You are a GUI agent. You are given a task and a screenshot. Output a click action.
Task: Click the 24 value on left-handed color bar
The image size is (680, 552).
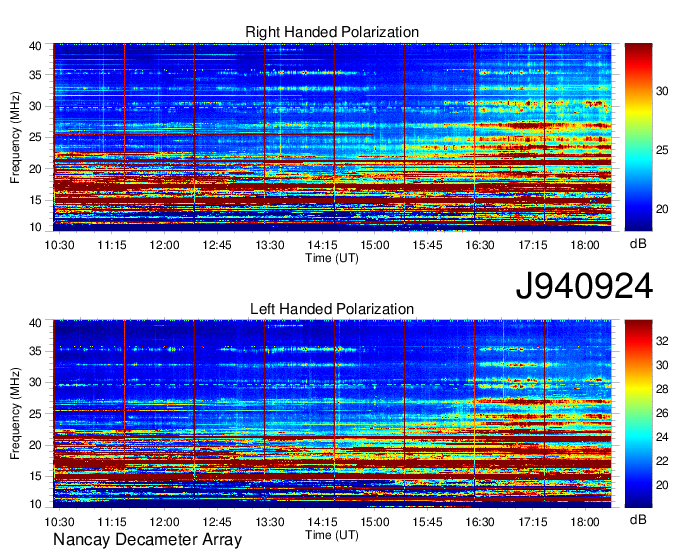click(662, 437)
